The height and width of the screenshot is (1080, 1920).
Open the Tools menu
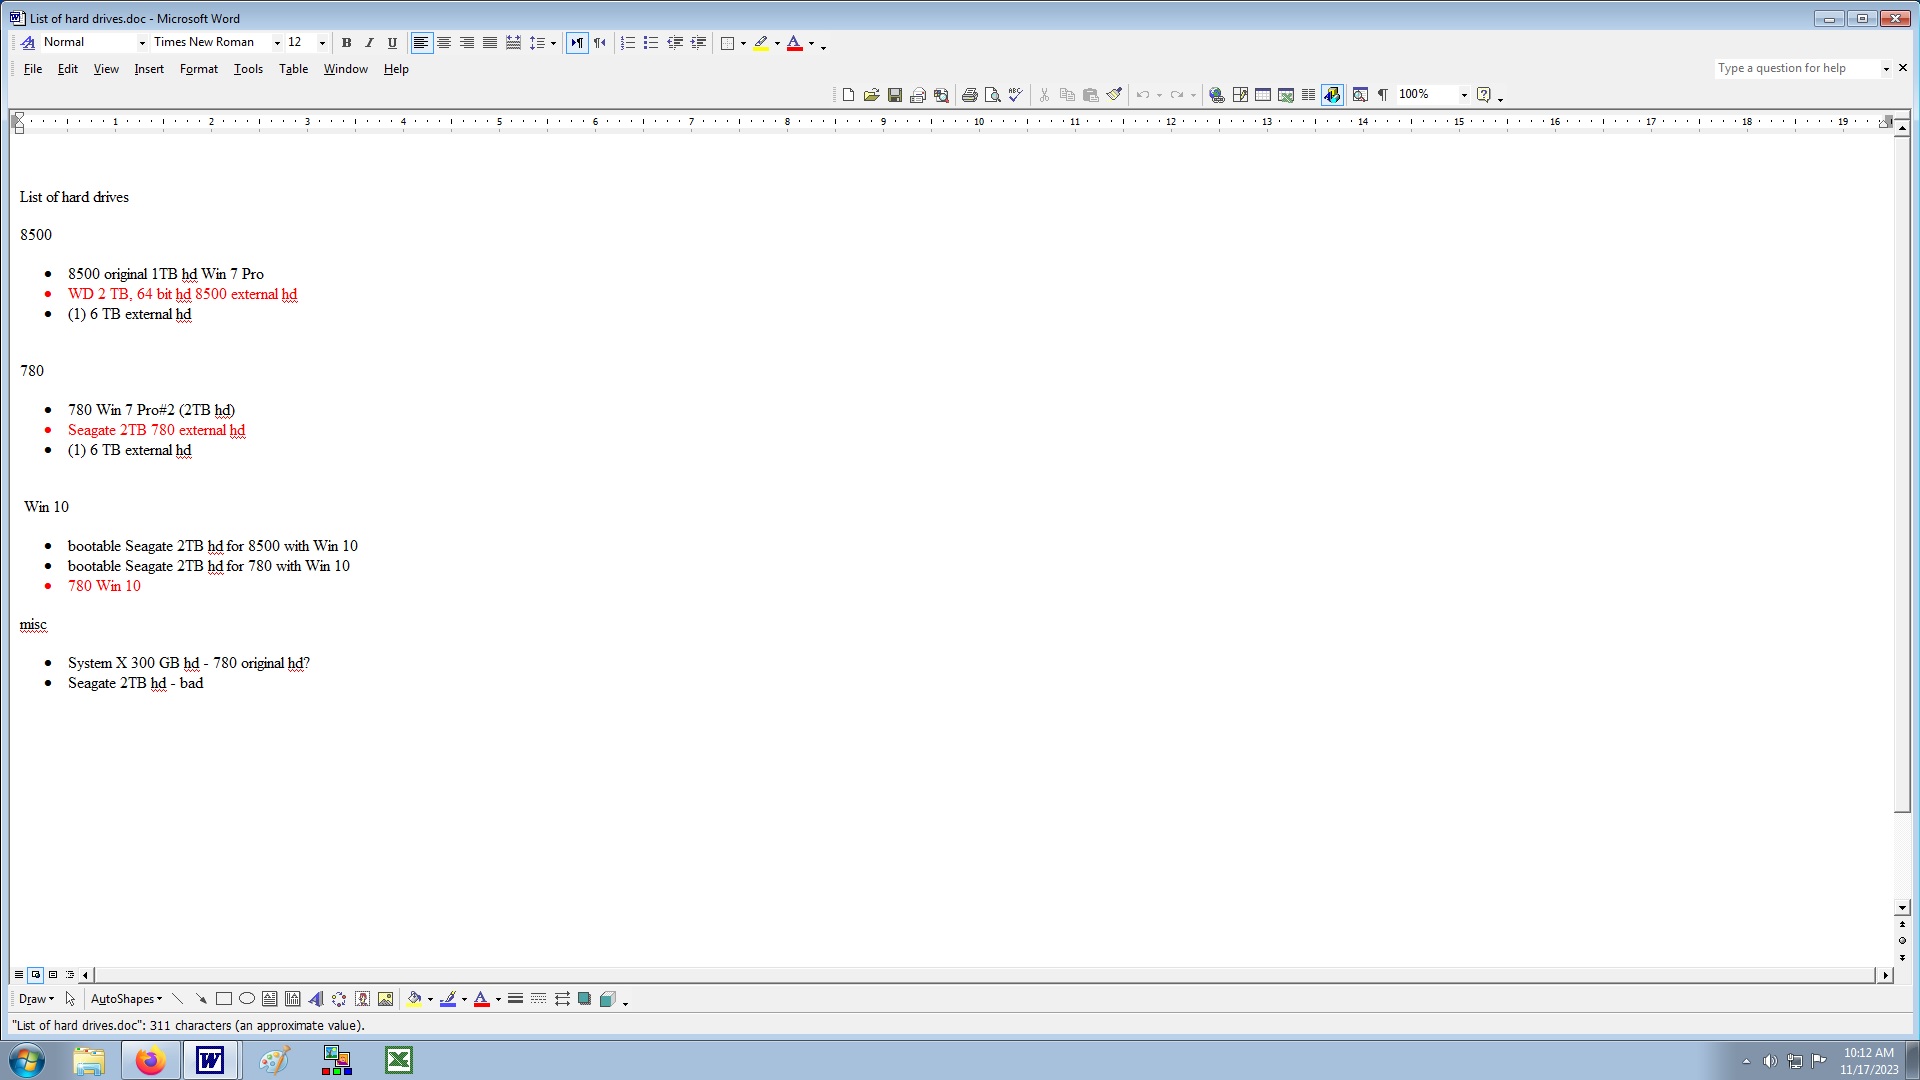[248, 69]
